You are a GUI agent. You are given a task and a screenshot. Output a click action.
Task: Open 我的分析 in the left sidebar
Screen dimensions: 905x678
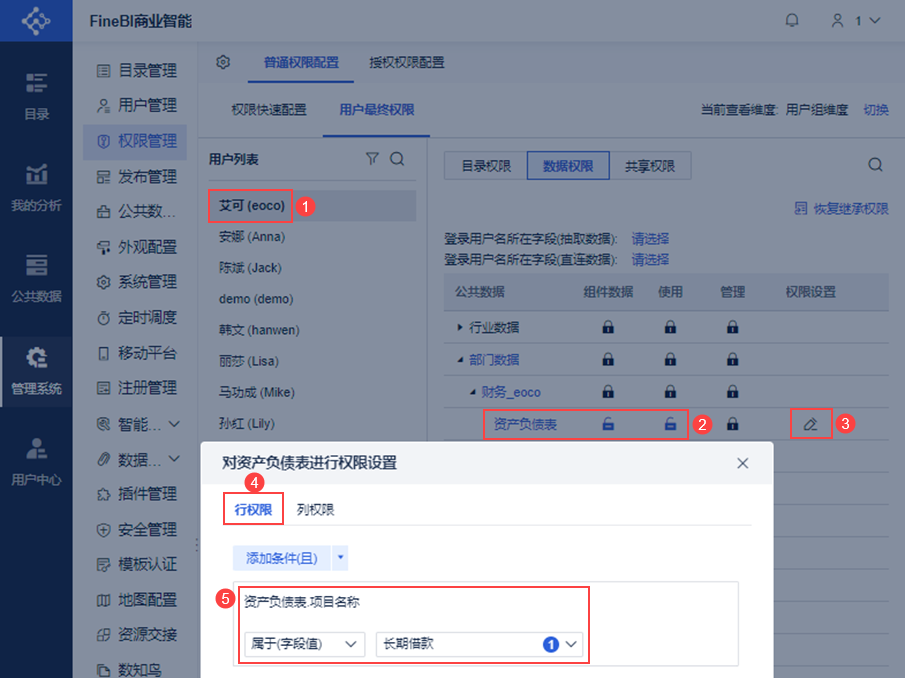(36, 188)
